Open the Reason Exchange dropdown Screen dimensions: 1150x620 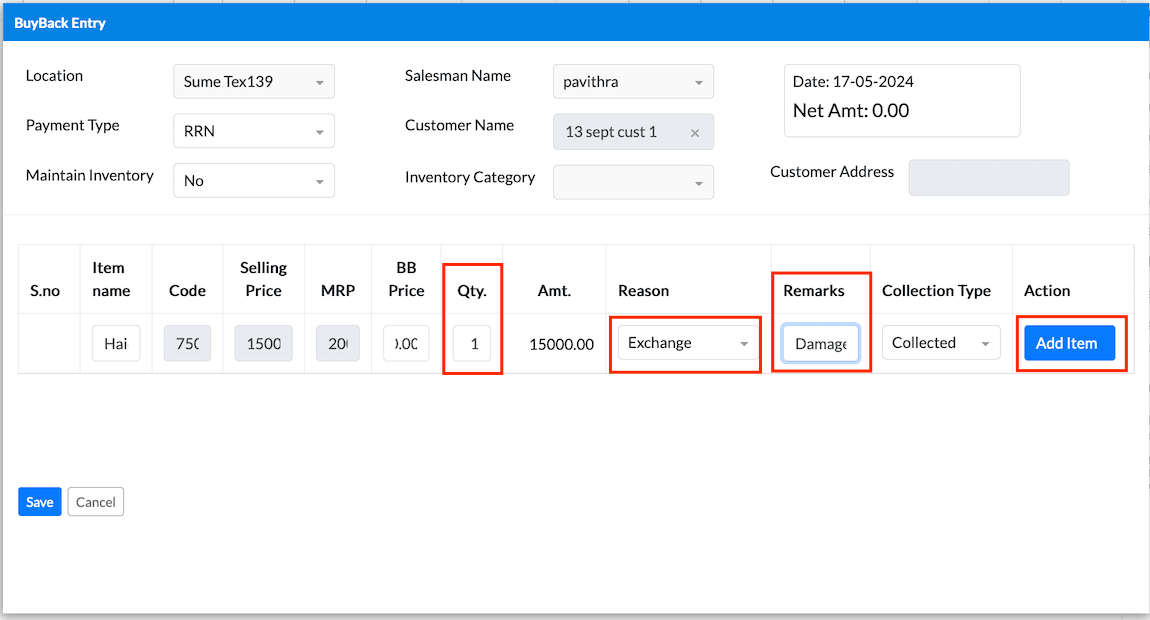click(688, 343)
